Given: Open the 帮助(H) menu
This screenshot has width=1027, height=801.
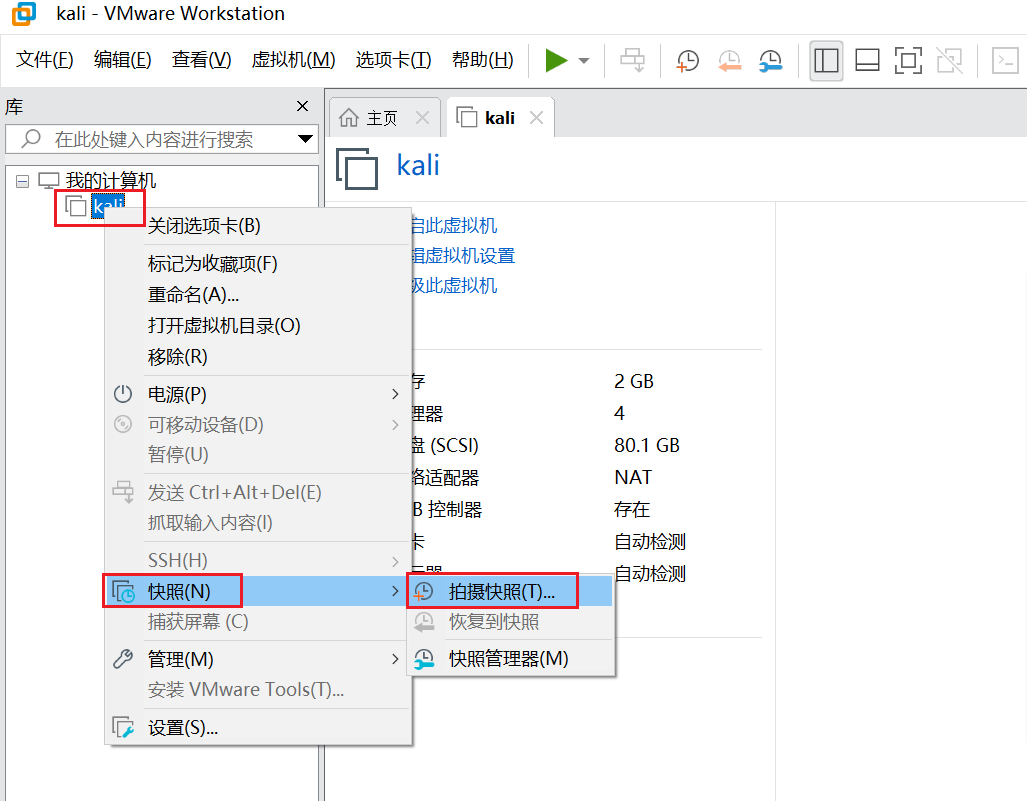Looking at the screenshot, I should click(x=483, y=60).
